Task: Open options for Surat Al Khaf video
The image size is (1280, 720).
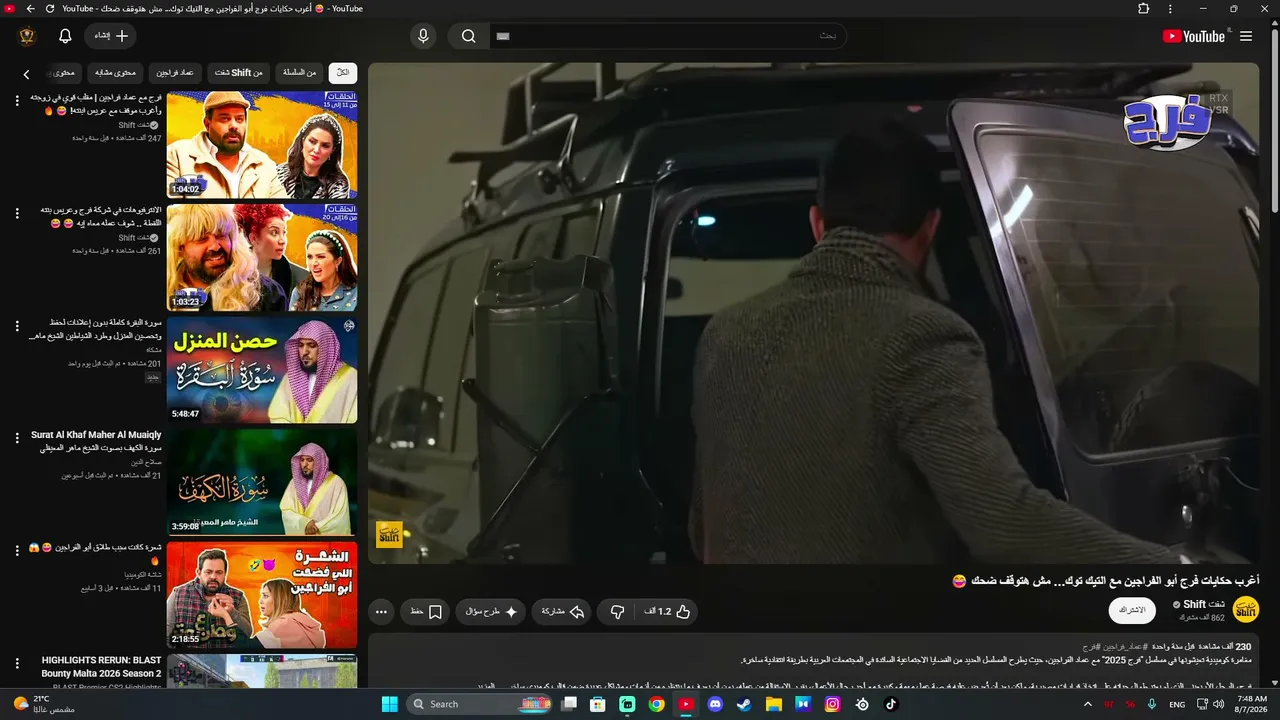Action: (x=17, y=437)
